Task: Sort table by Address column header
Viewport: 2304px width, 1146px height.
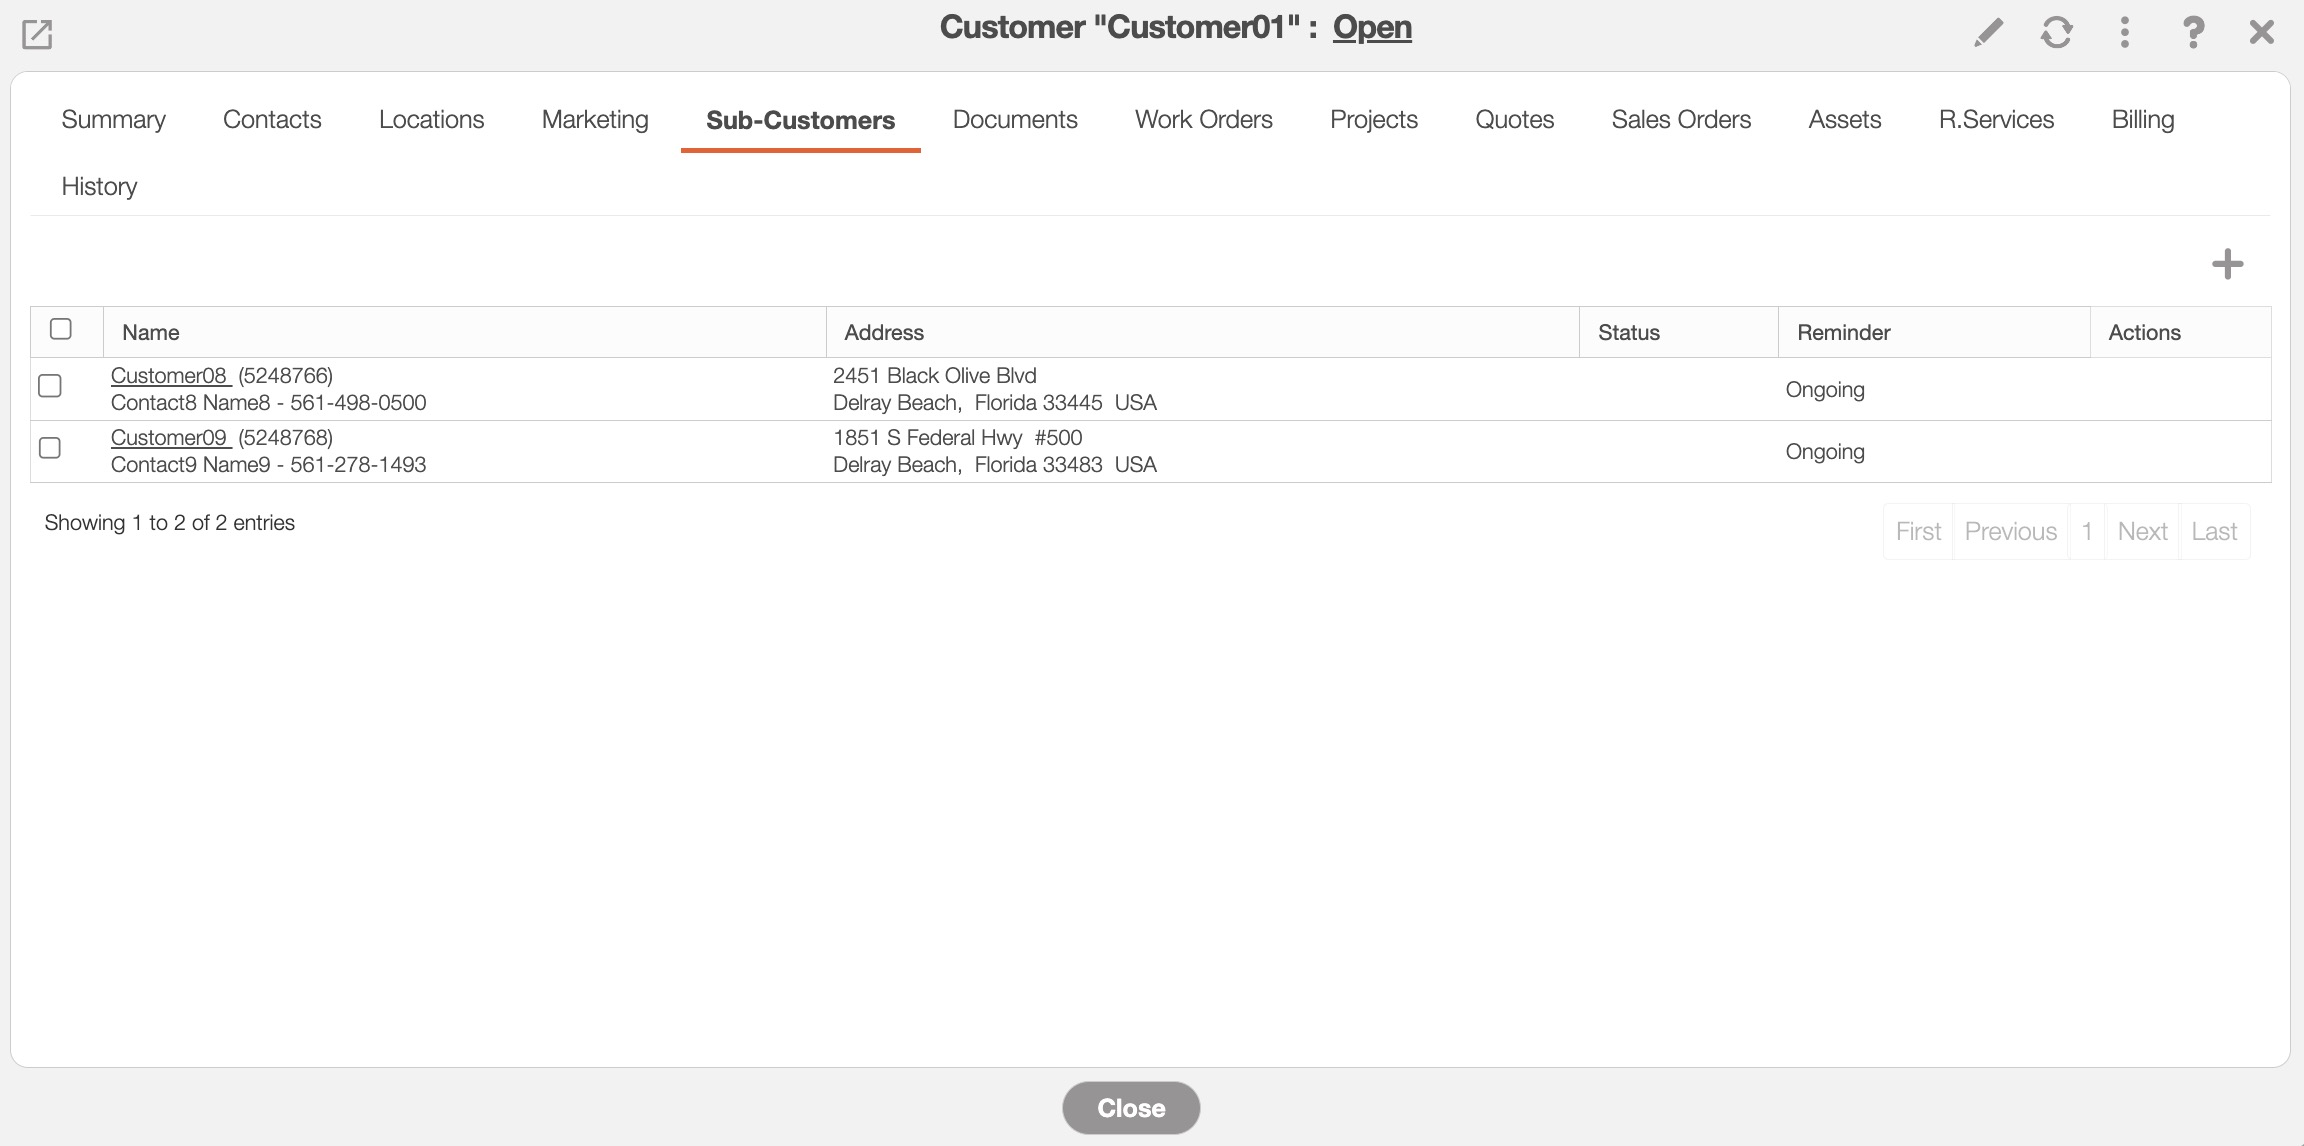Action: [884, 332]
